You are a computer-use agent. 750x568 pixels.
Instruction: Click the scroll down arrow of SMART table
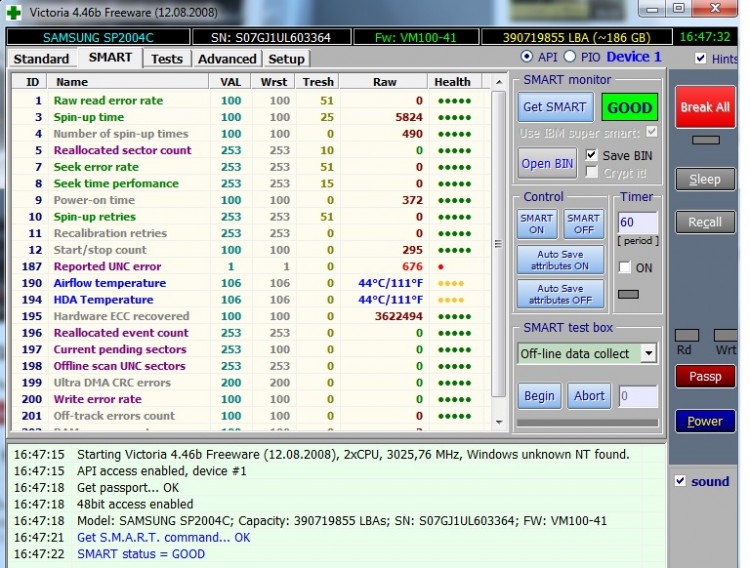(x=499, y=422)
